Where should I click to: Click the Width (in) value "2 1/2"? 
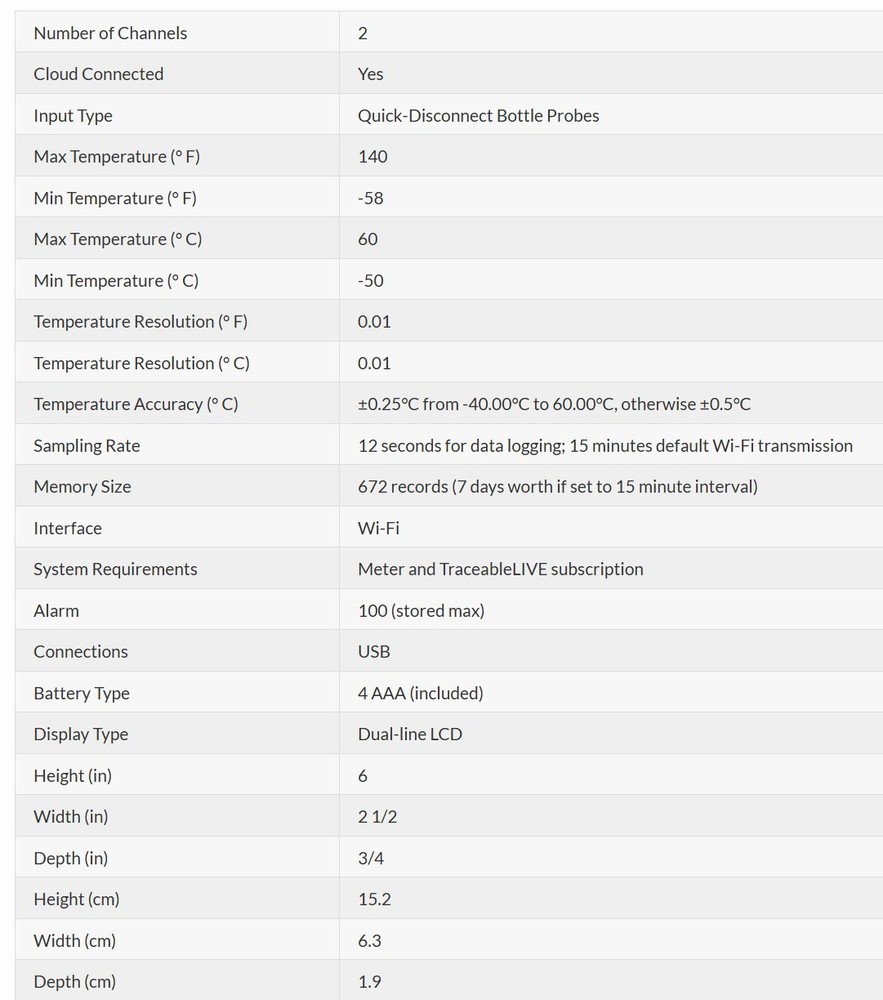click(x=377, y=817)
